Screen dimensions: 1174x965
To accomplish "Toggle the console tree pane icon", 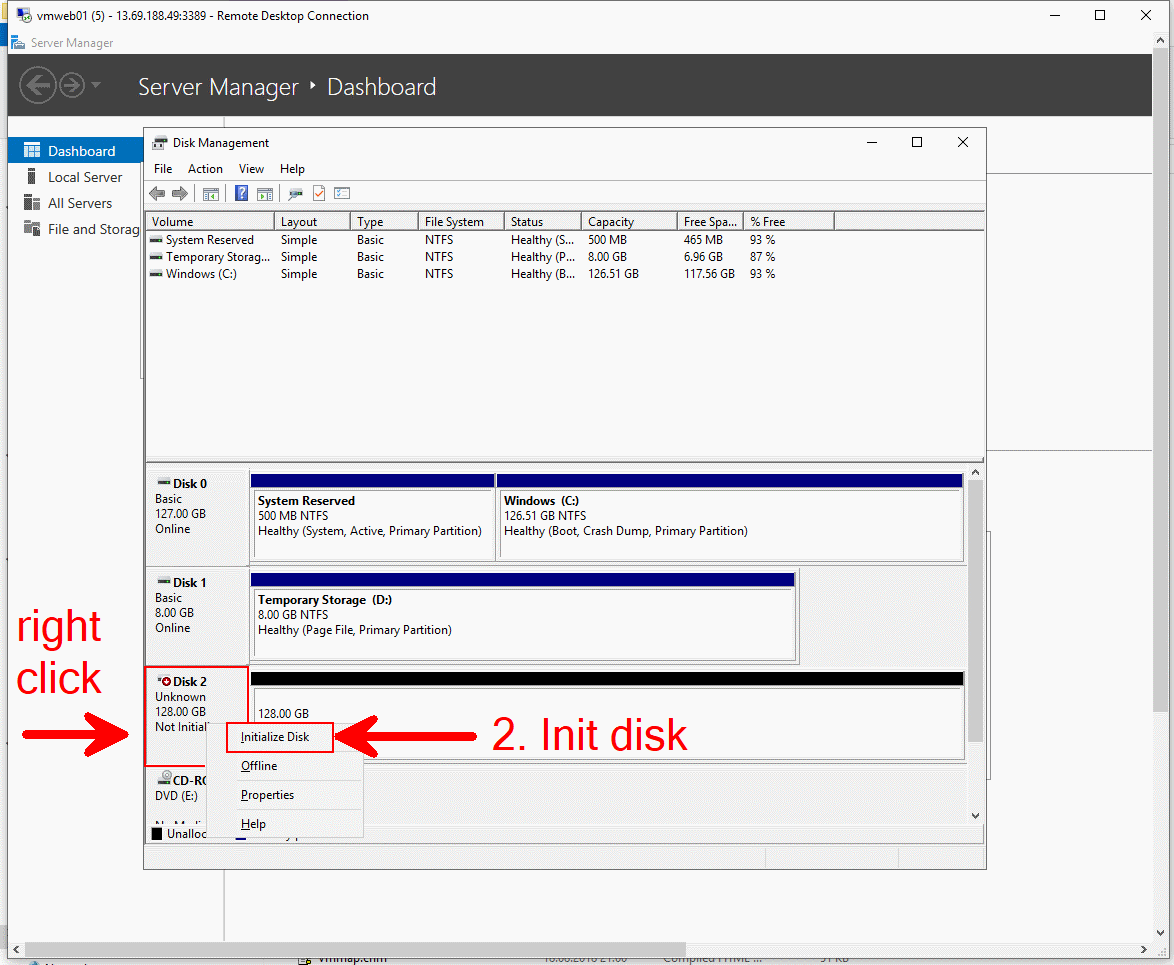I will [x=211, y=192].
